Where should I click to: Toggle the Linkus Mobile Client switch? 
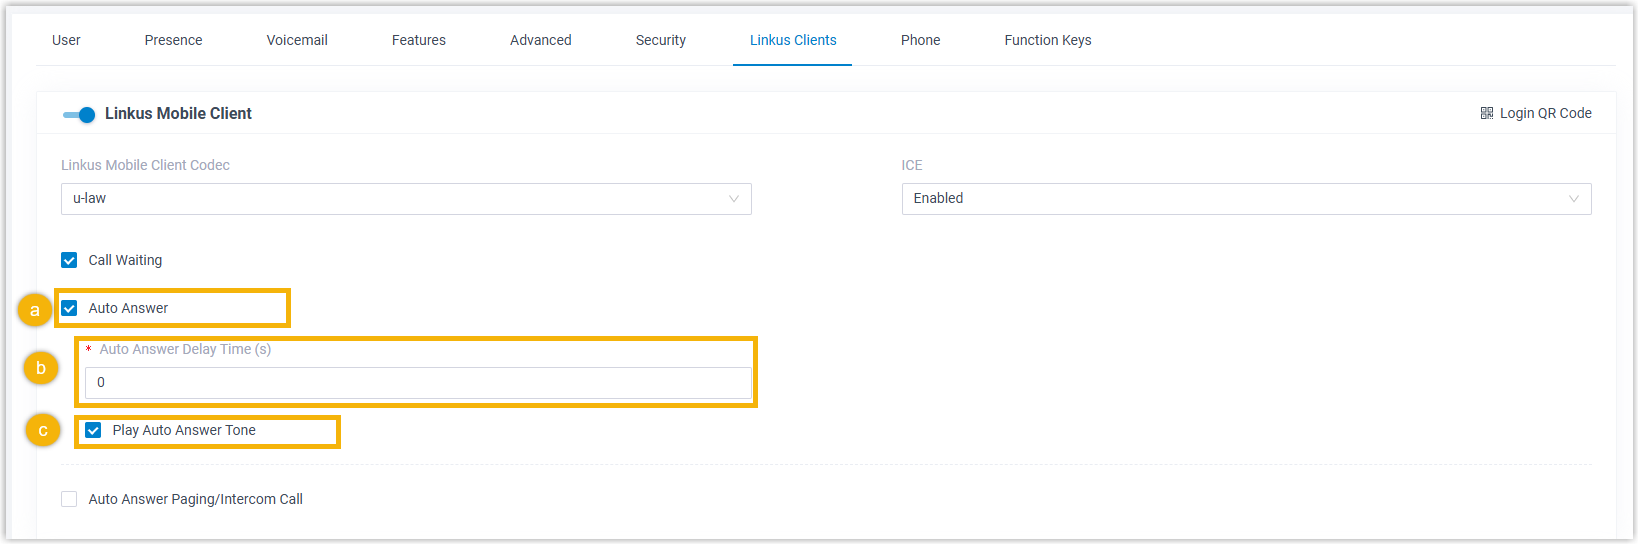click(x=79, y=114)
